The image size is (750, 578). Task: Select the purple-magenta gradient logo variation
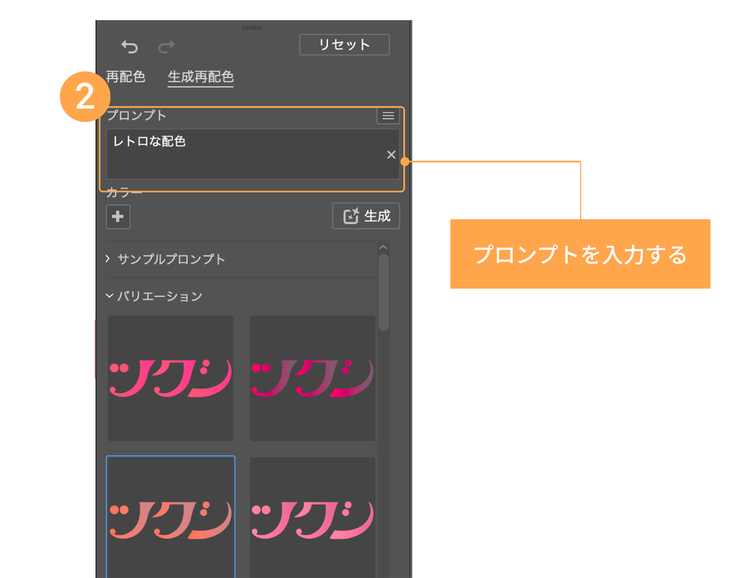click(312, 378)
